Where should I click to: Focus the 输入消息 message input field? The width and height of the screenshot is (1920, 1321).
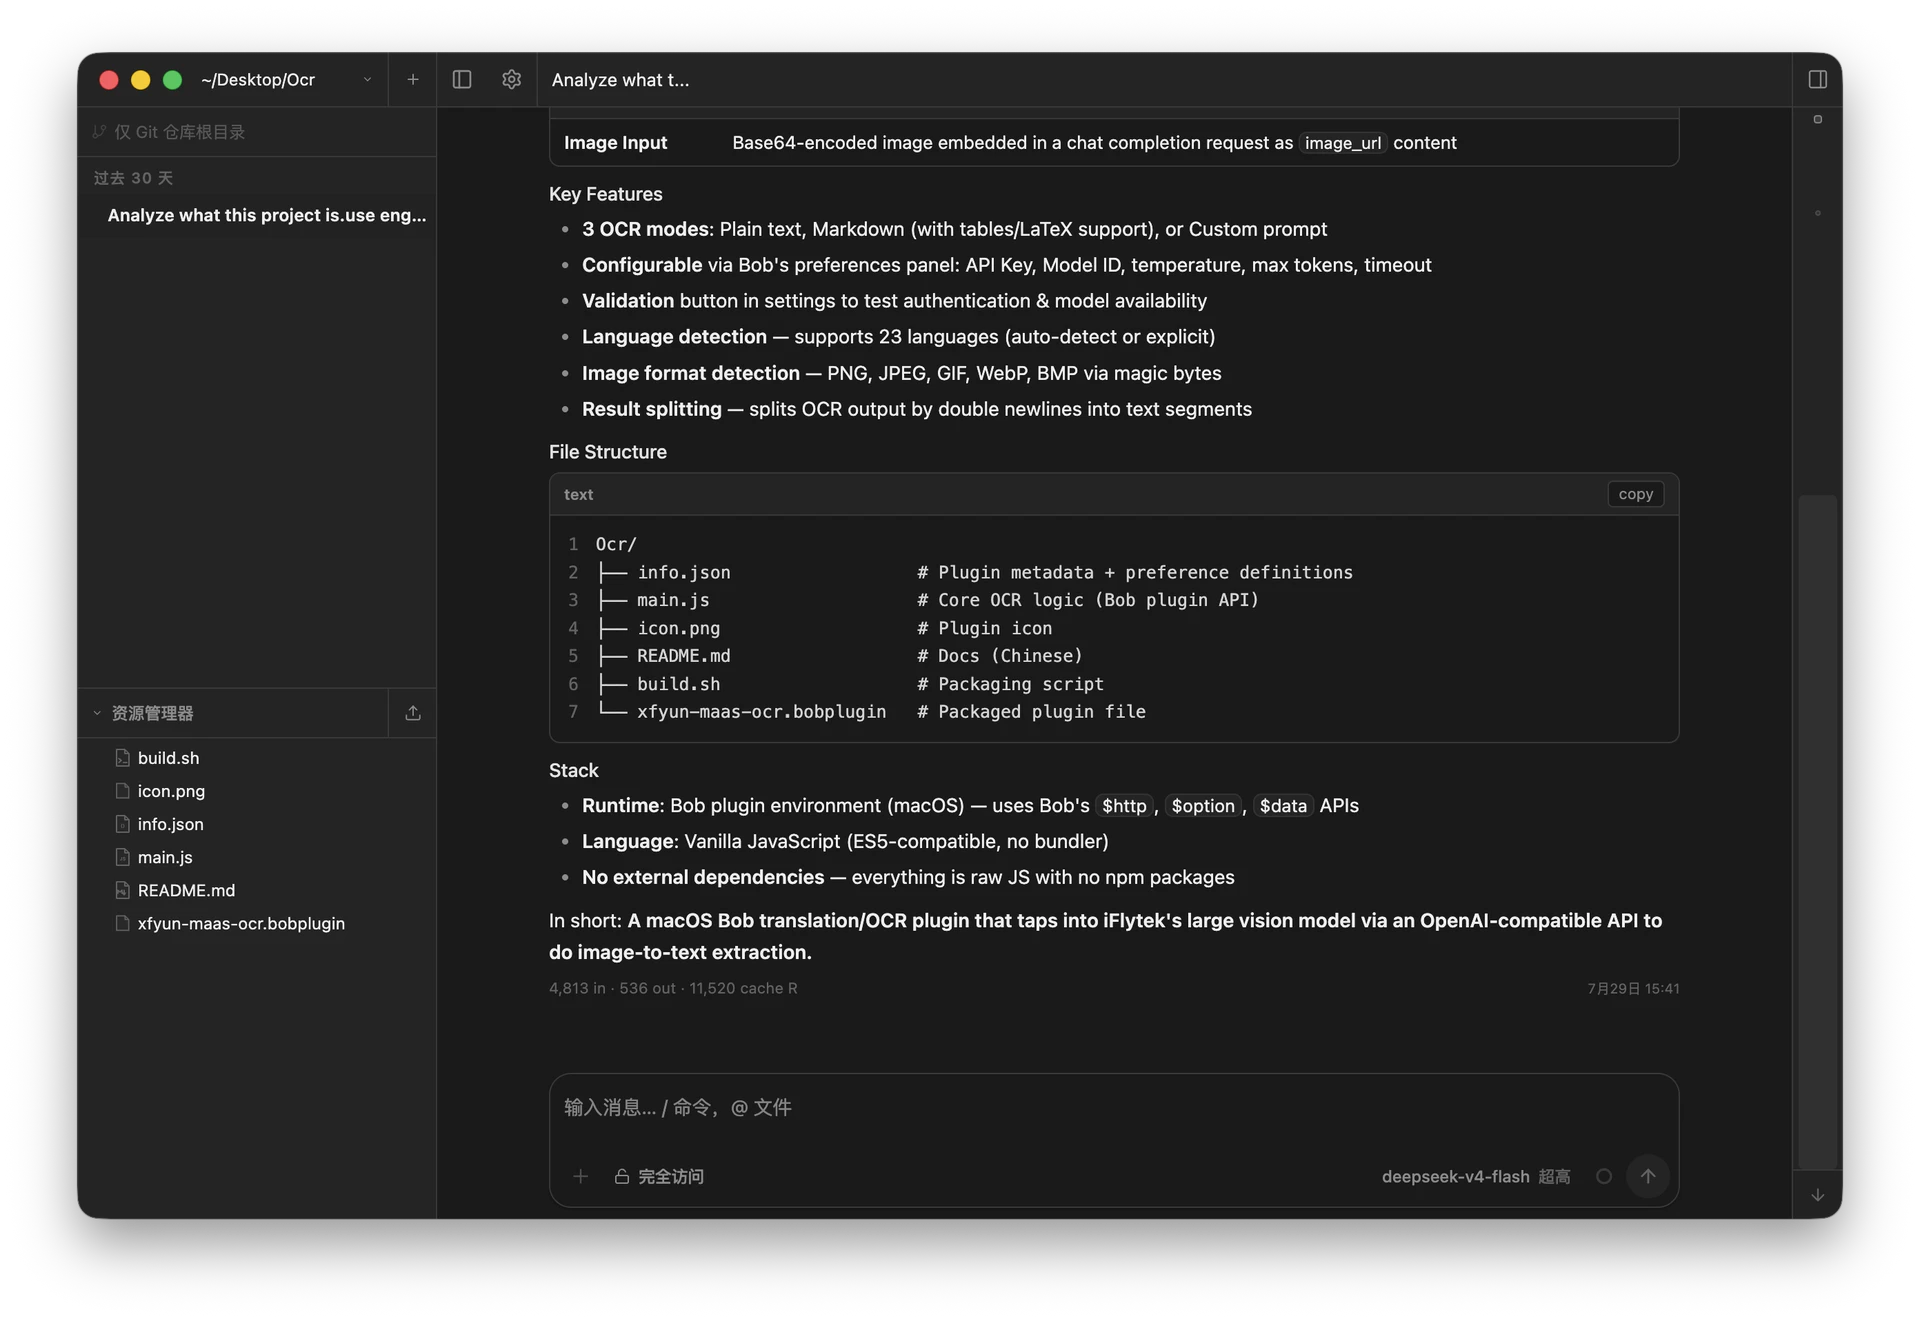tap(1113, 1108)
